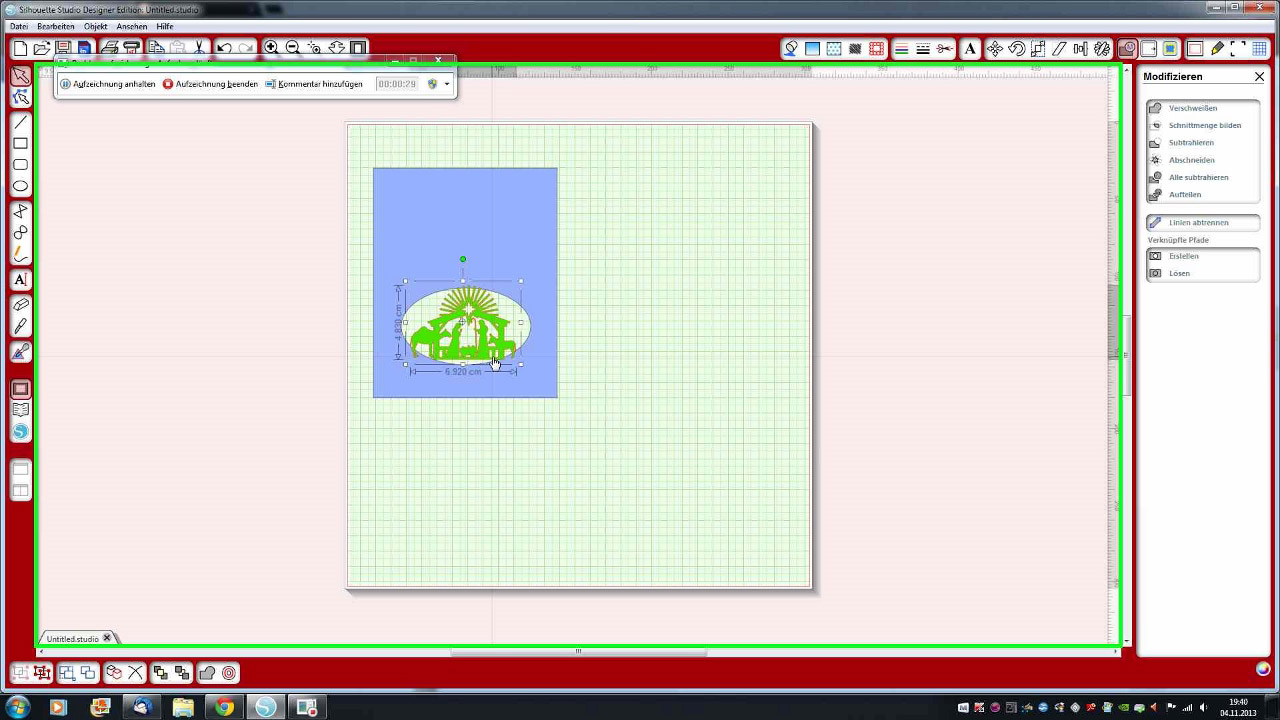
Task: Open the Rotate panel icon
Action: pos(1016,48)
